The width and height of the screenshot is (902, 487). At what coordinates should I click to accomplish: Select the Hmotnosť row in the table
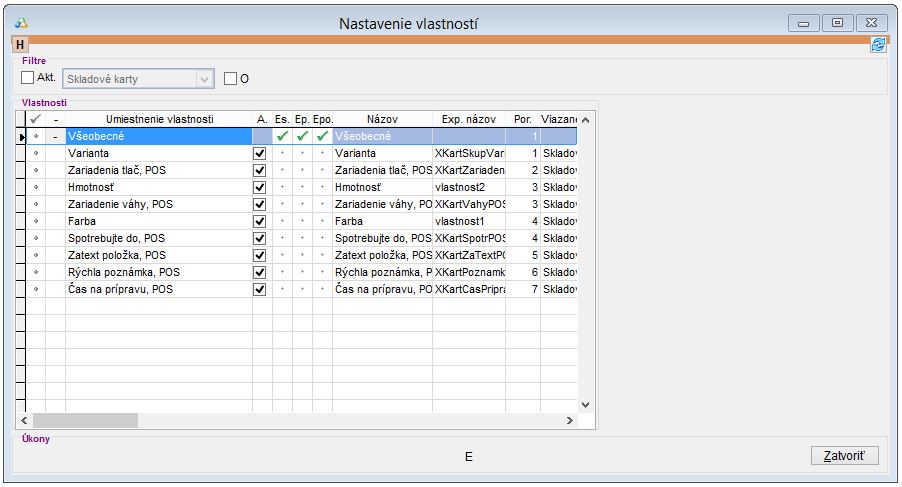tap(158, 188)
